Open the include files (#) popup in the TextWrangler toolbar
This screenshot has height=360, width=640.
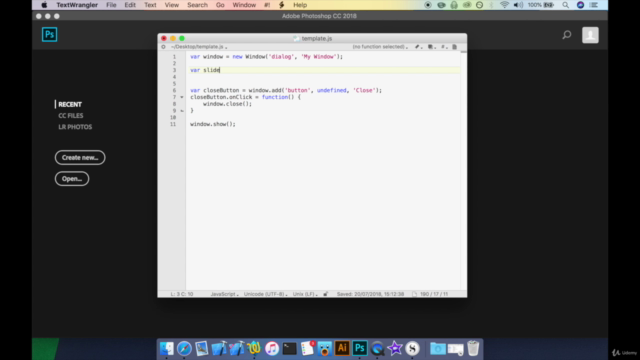coord(443,47)
